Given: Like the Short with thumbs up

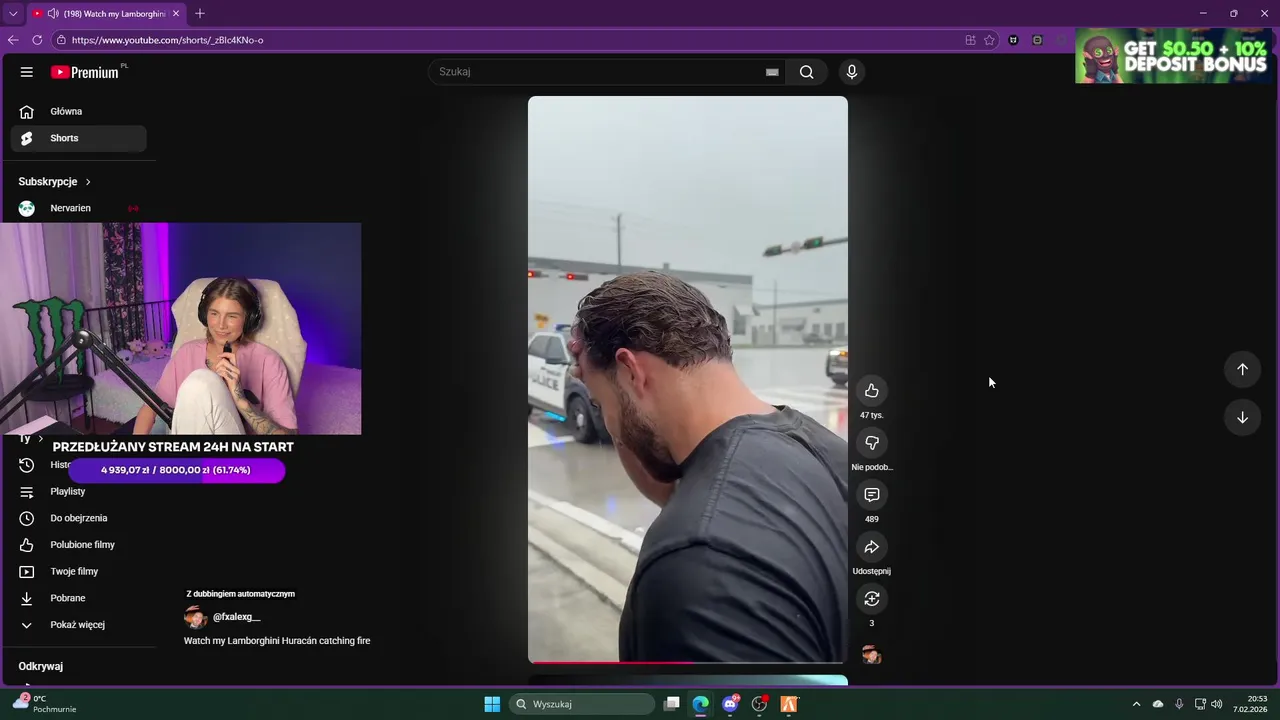Looking at the screenshot, I should tap(872, 391).
